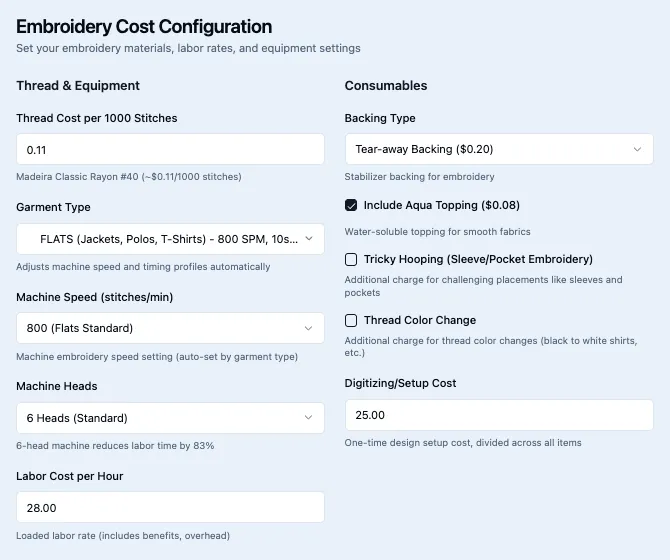
Task: Focus the labor cost field showing 28.00
Action: (x=170, y=507)
